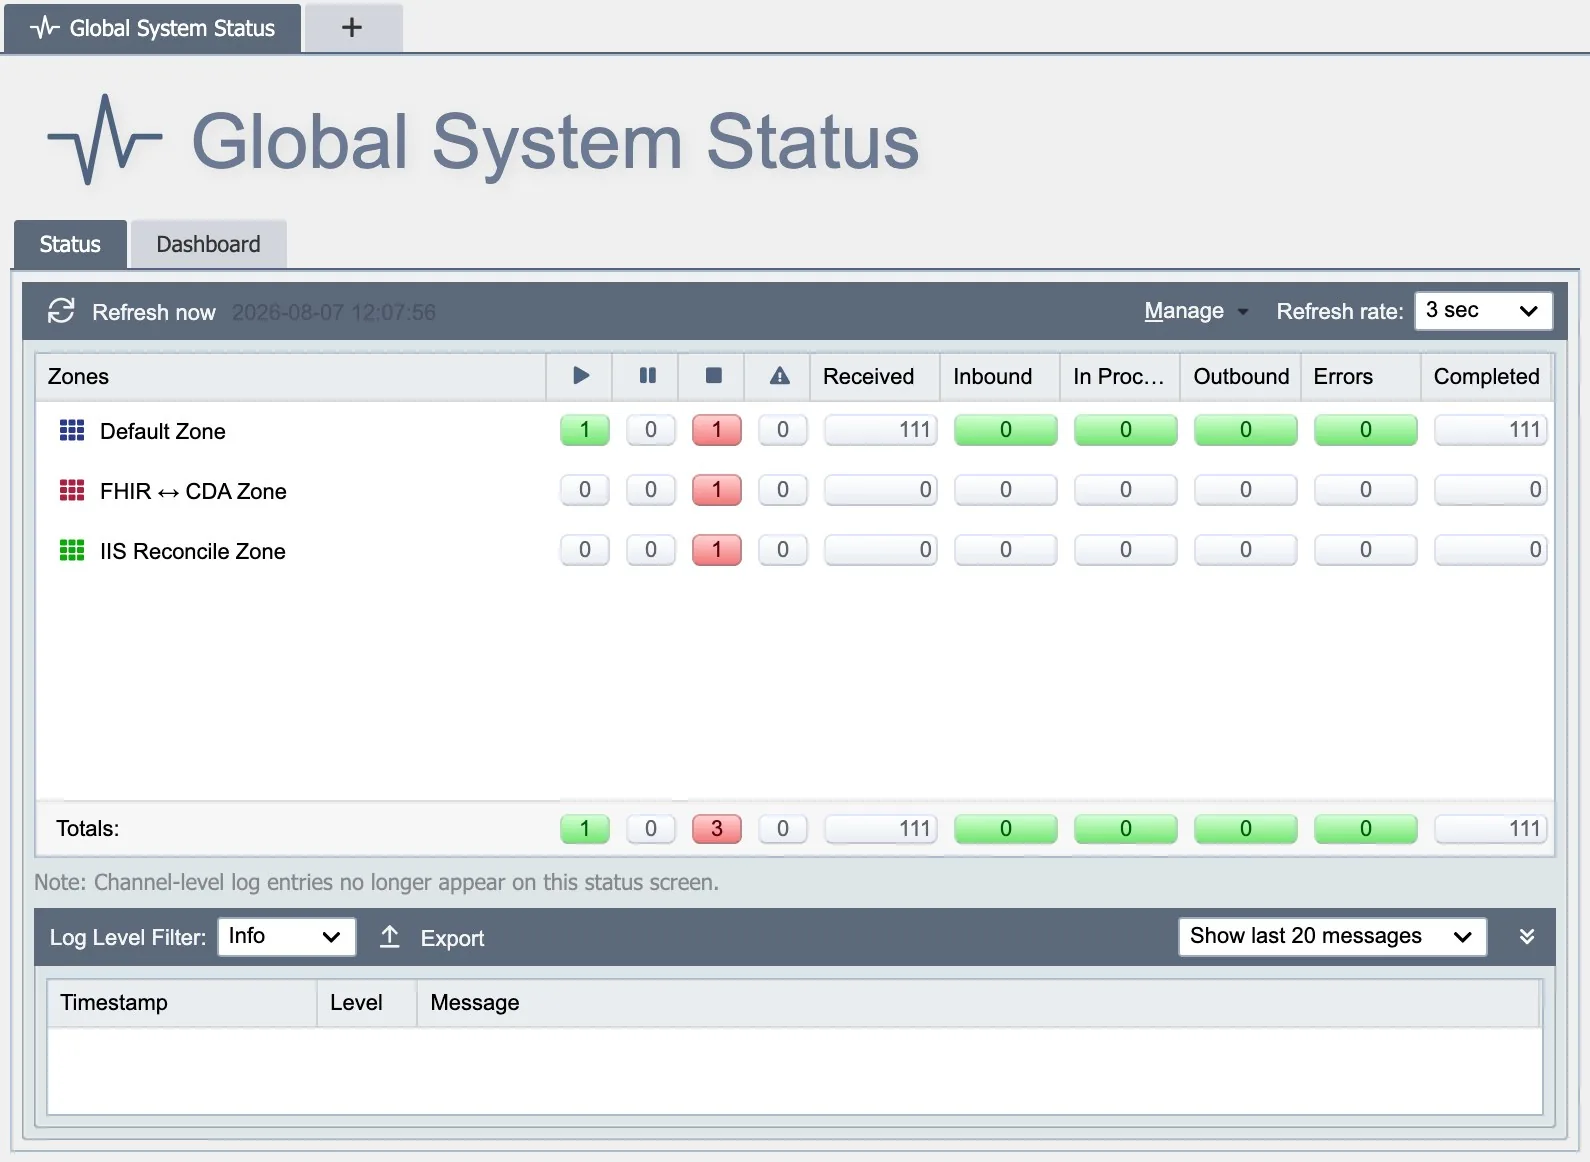Image resolution: width=1590 pixels, height=1162 pixels.
Task: Click the Refresh now circular arrows icon
Action: click(x=61, y=311)
